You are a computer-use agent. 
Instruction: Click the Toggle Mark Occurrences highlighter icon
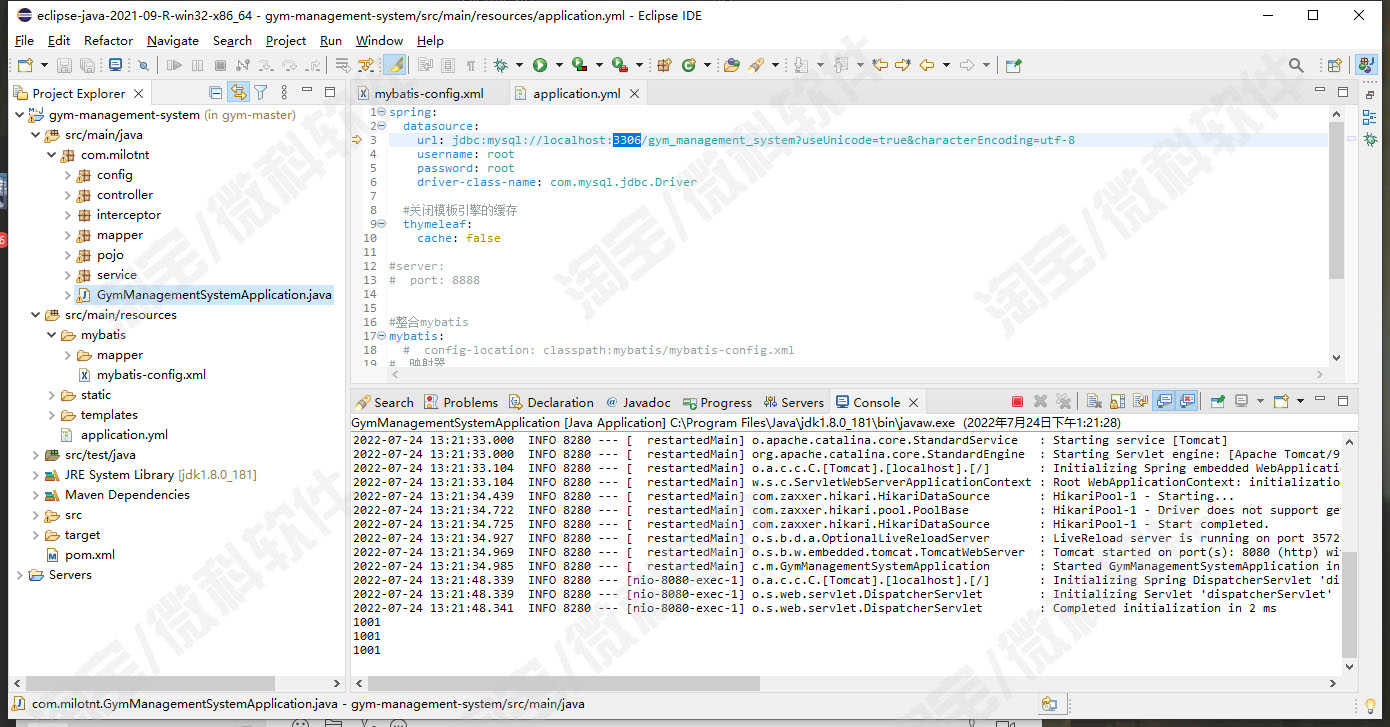click(x=394, y=65)
